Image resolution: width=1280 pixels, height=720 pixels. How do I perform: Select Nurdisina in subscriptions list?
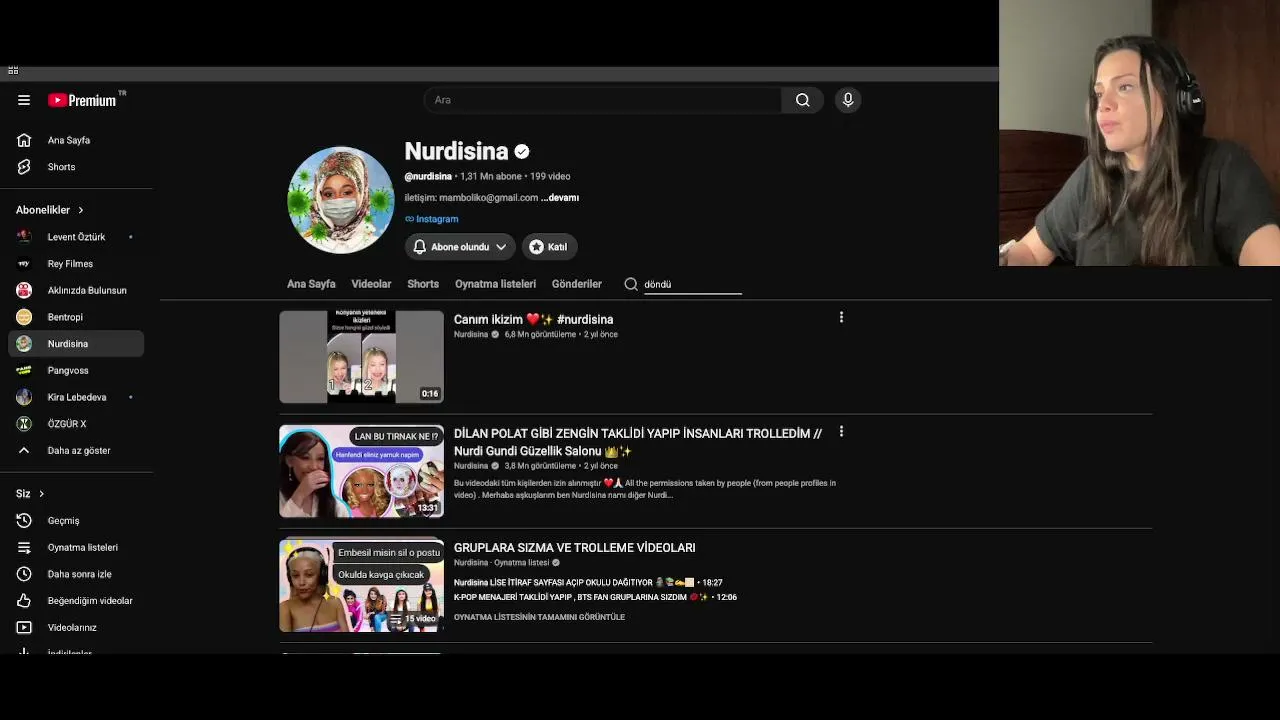[76, 344]
